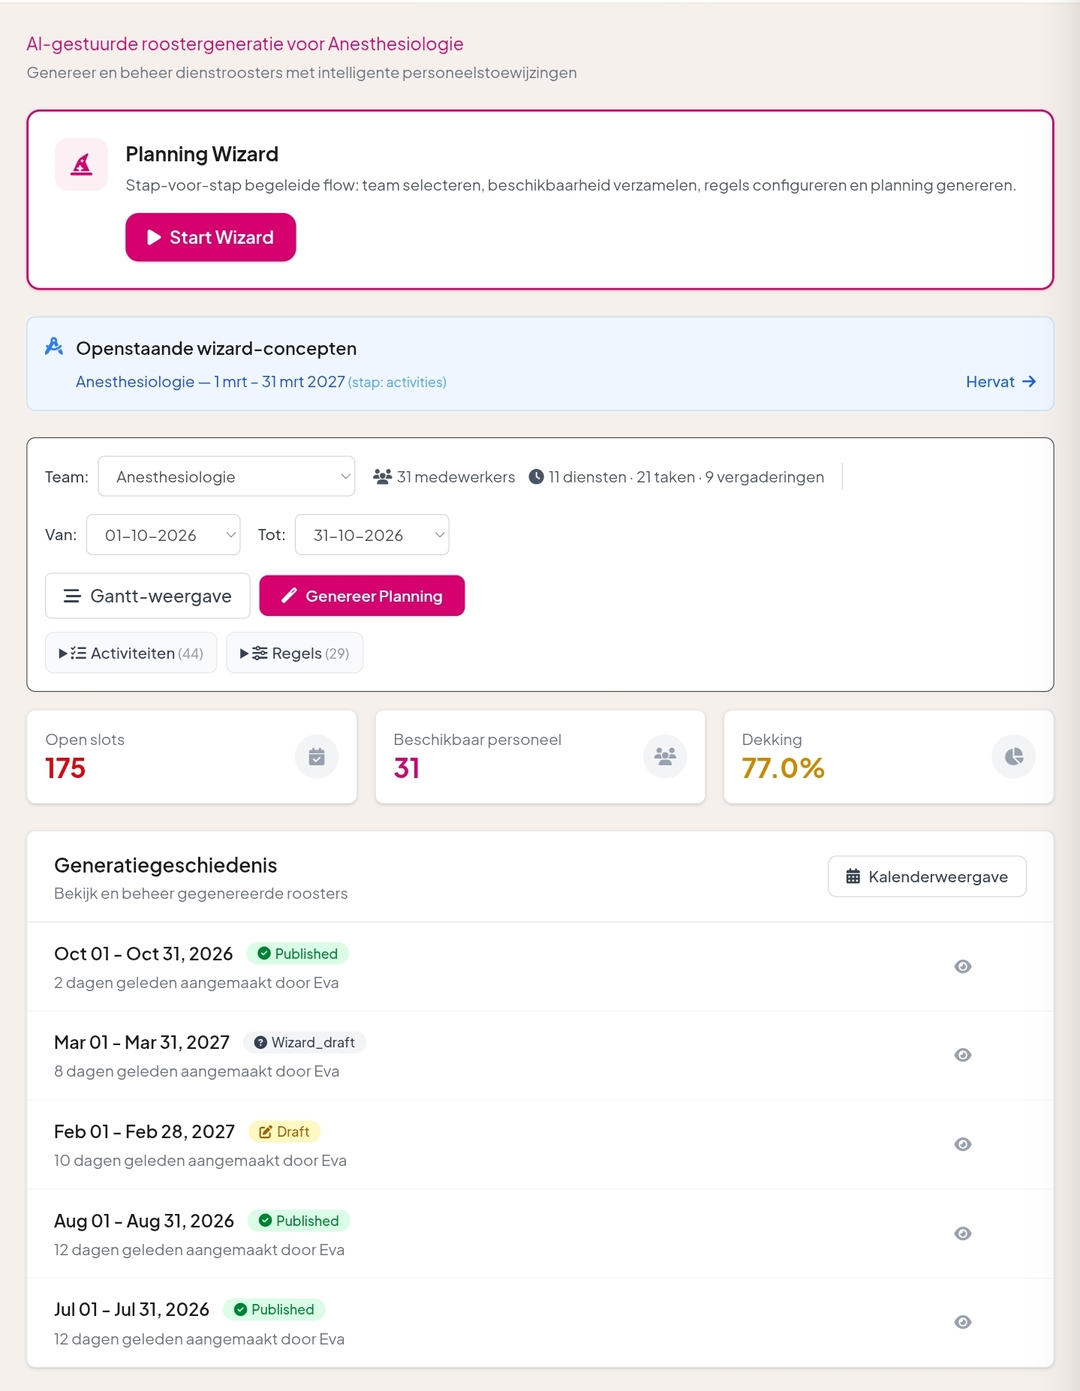Click the Planning Wizard hat icon
This screenshot has width=1080, height=1391.
click(81, 164)
